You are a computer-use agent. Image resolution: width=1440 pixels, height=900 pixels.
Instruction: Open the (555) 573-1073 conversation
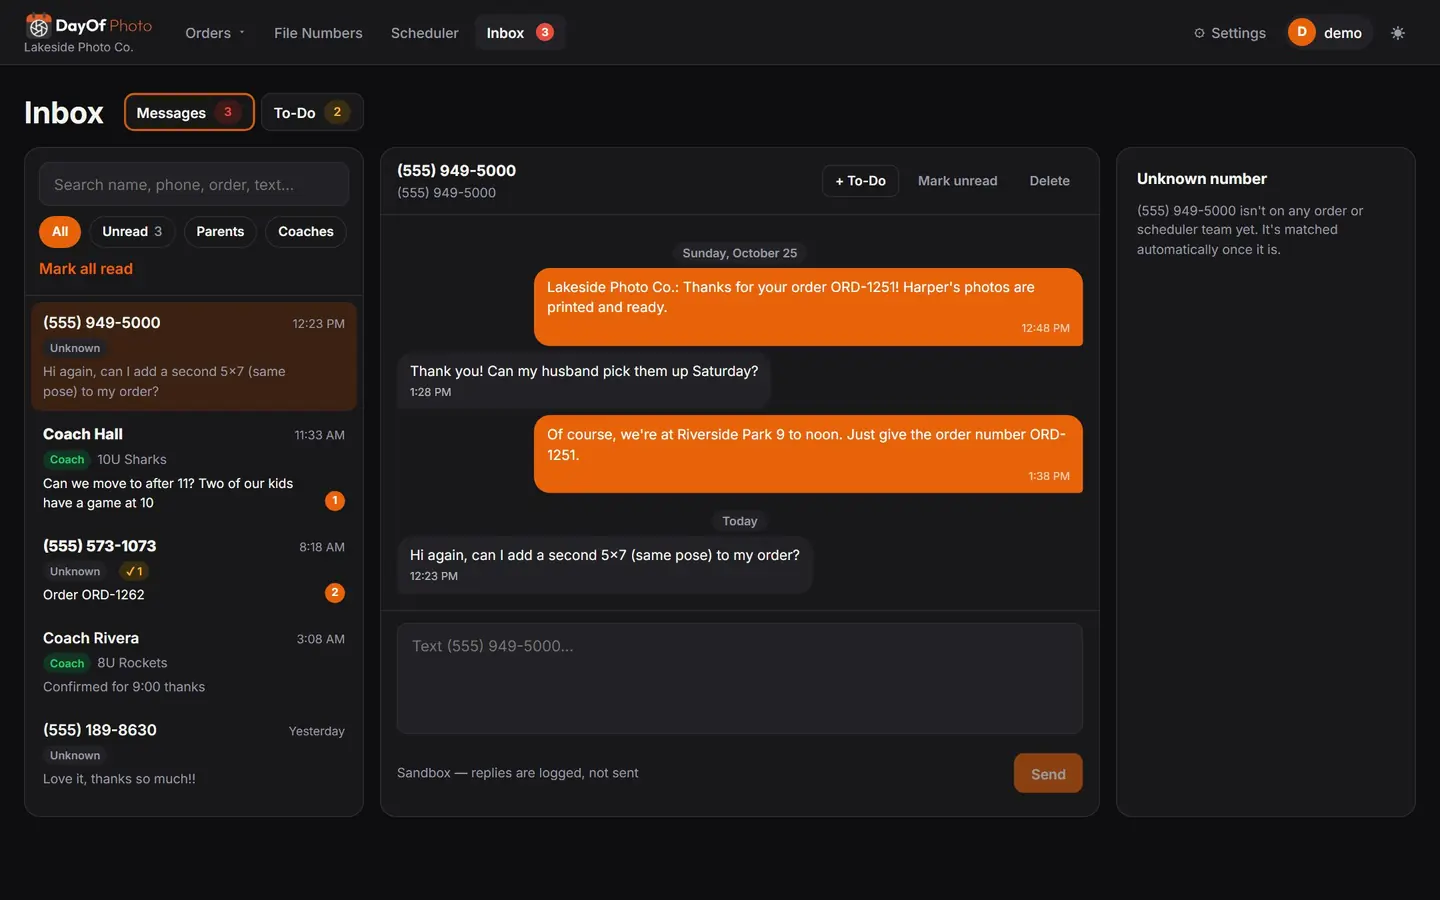194,570
